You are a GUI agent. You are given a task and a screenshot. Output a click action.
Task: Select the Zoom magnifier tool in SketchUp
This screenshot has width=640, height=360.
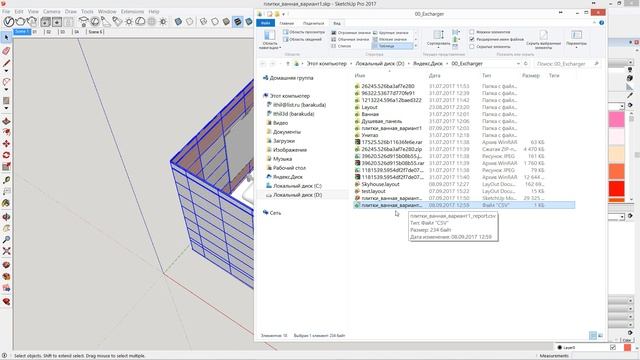[x=6, y=240]
